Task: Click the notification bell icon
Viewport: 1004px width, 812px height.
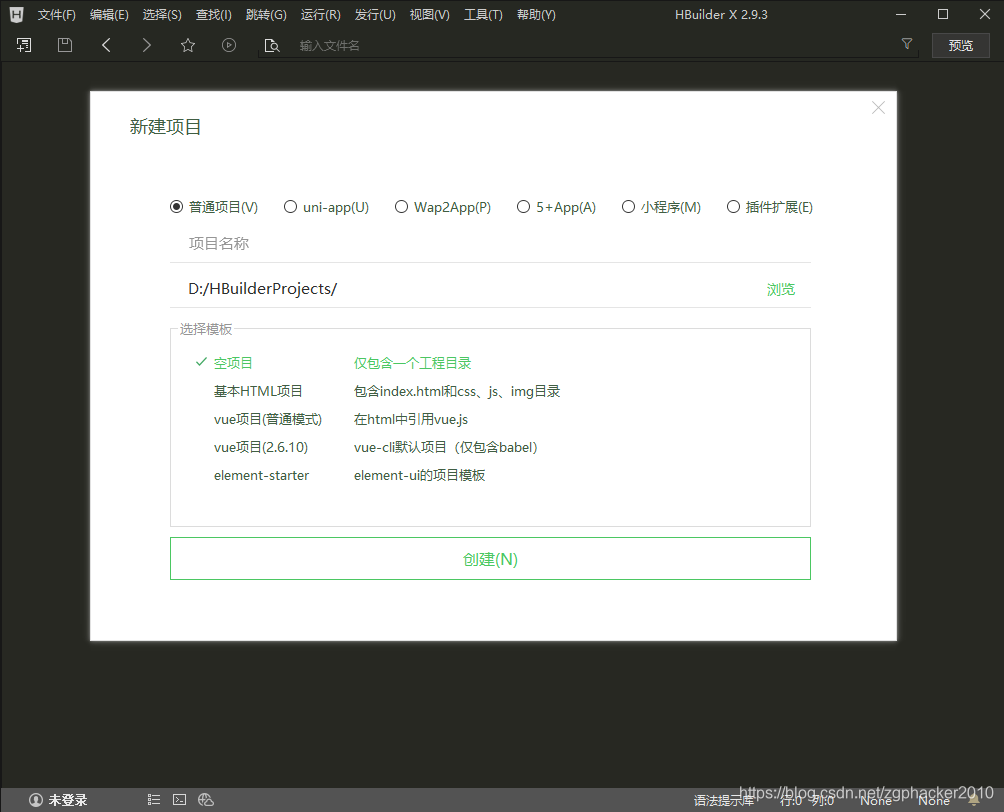Action: [975, 799]
